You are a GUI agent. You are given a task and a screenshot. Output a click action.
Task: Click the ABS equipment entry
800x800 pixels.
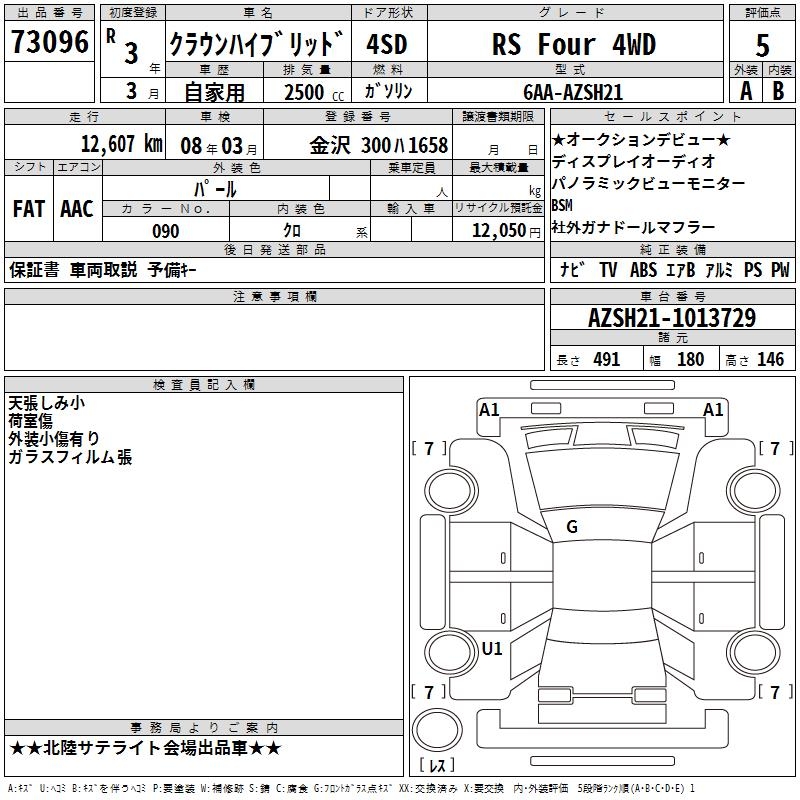[643, 270]
